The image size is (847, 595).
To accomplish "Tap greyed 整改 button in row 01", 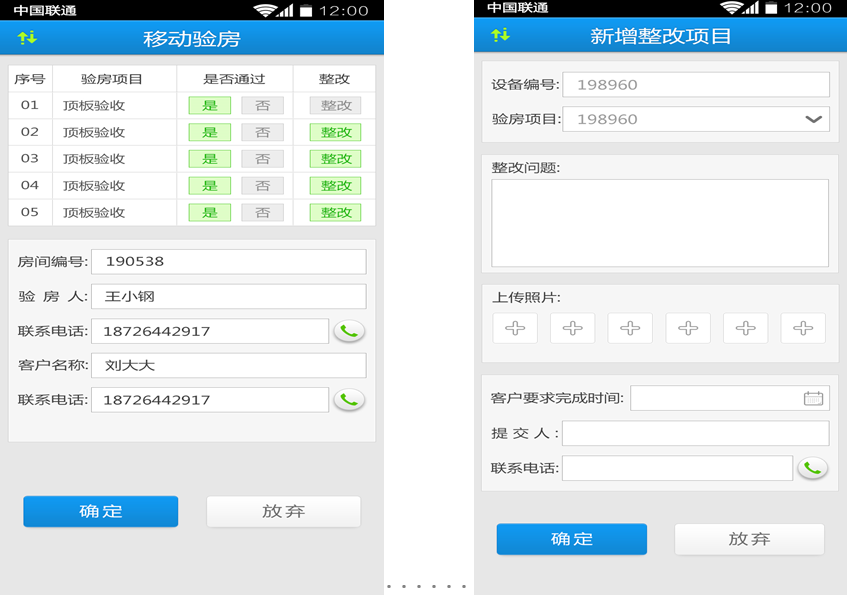I will [x=335, y=105].
